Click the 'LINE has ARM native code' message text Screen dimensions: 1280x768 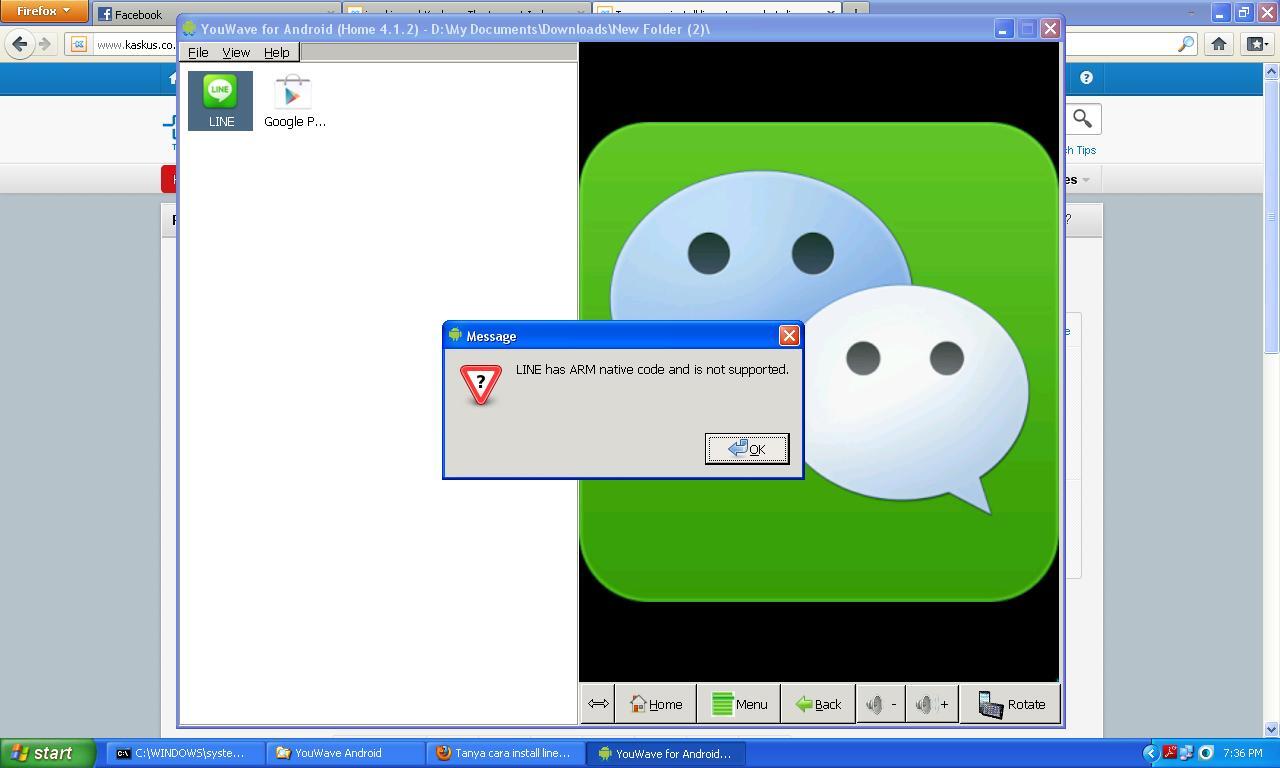[652, 369]
